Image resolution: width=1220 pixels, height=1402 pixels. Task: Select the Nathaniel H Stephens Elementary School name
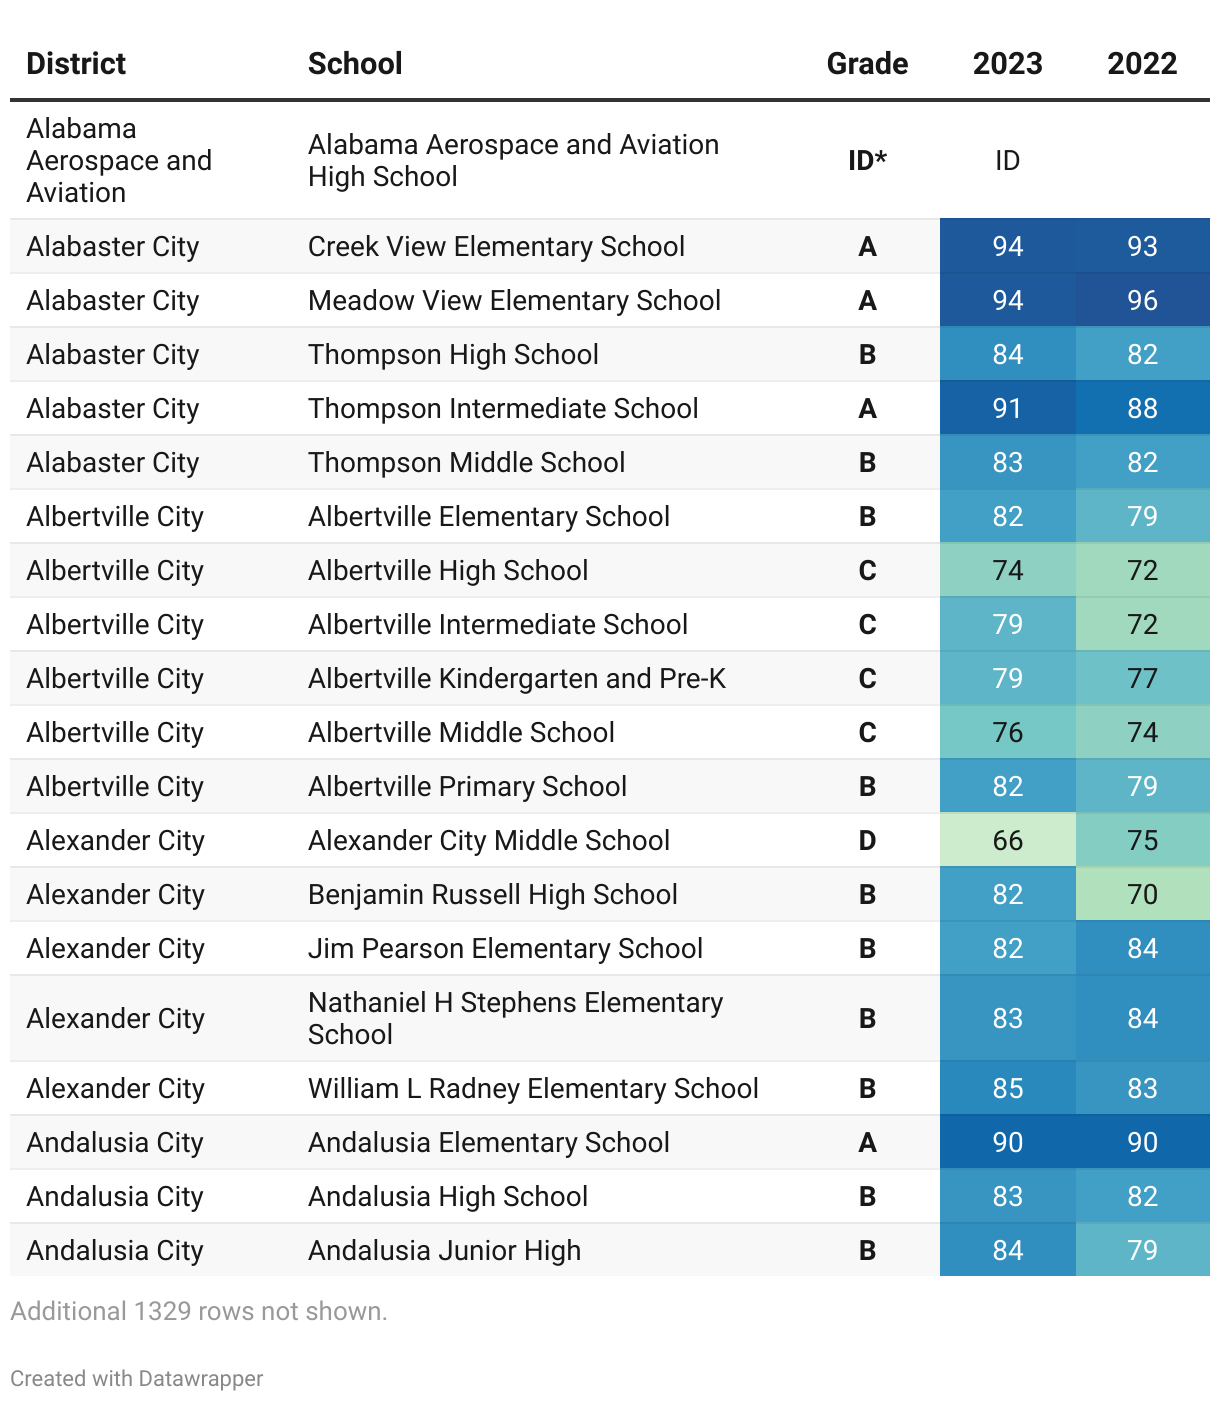(515, 1019)
